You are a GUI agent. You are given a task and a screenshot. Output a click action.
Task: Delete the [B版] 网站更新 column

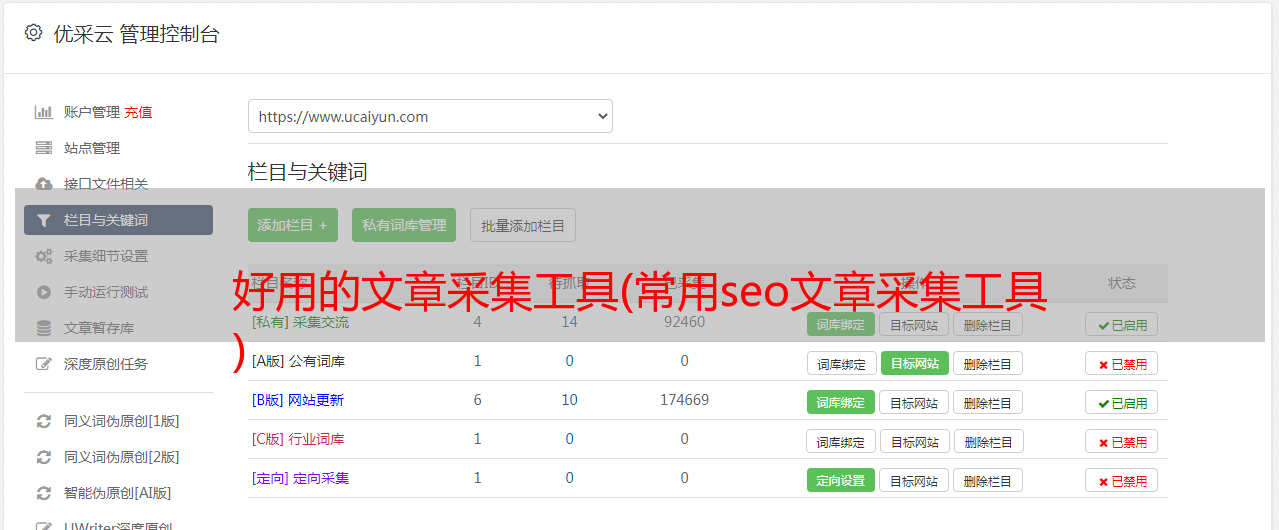click(x=988, y=402)
